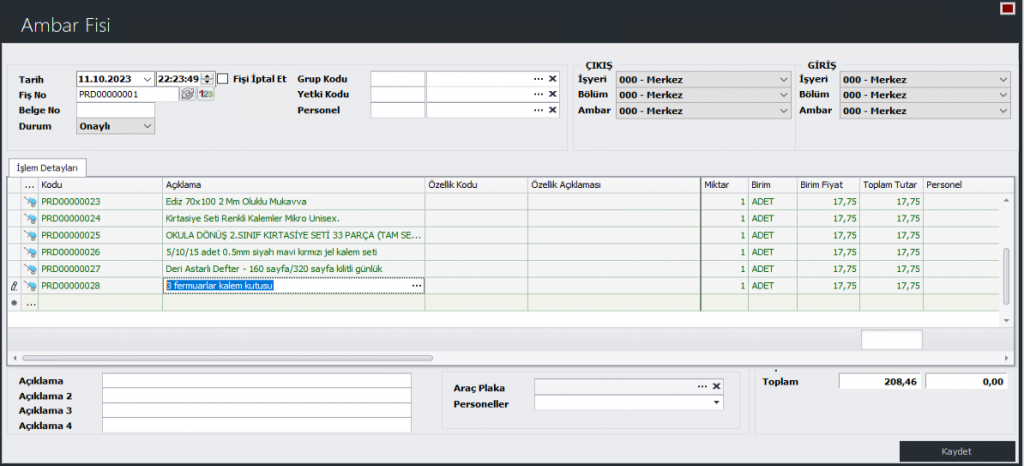The width and height of the screenshot is (1024, 466).
Task: Open lookup ellipsis in the edited Açıklama cell
Action: pyautogui.click(x=417, y=286)
